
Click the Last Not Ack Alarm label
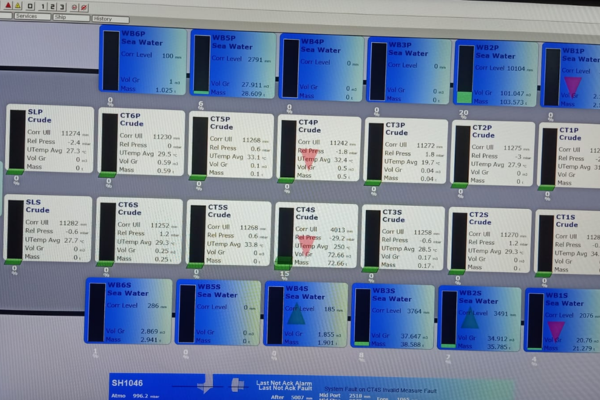click(x=282, y=381)
